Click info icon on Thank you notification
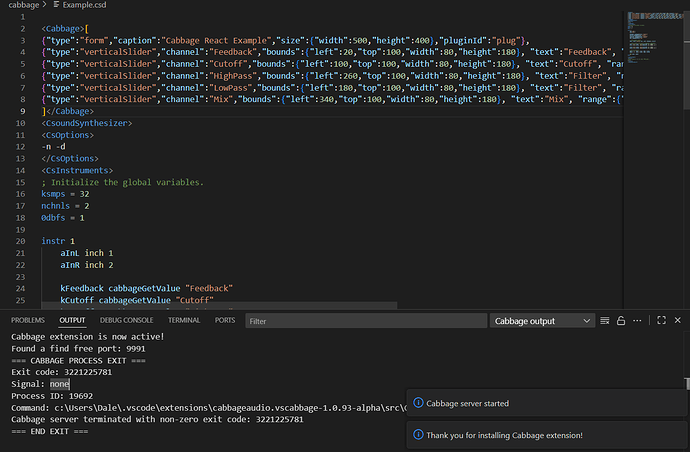Screen dimensions: 690x452 point(418,435)
